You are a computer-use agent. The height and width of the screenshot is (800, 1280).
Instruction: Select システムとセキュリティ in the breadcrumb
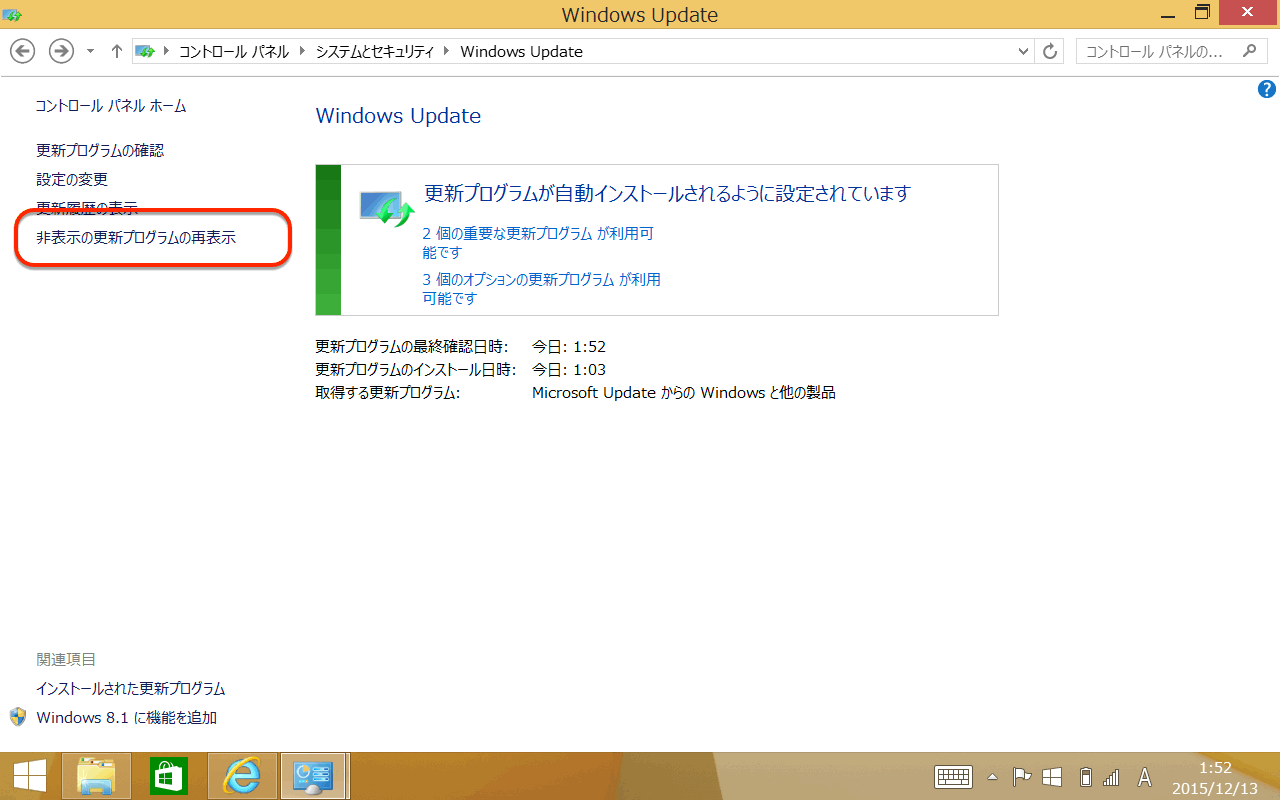pos(375,51)
